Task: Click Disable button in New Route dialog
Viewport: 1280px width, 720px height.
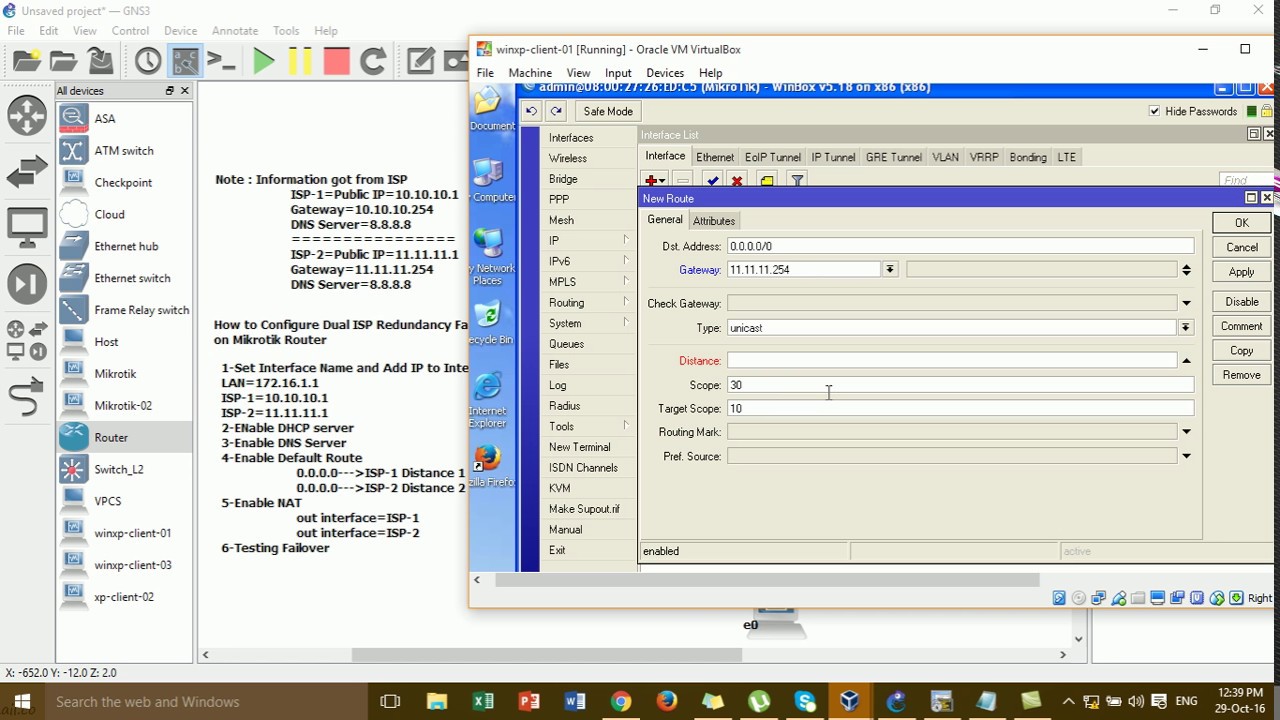Action: tap(1242, 301)
